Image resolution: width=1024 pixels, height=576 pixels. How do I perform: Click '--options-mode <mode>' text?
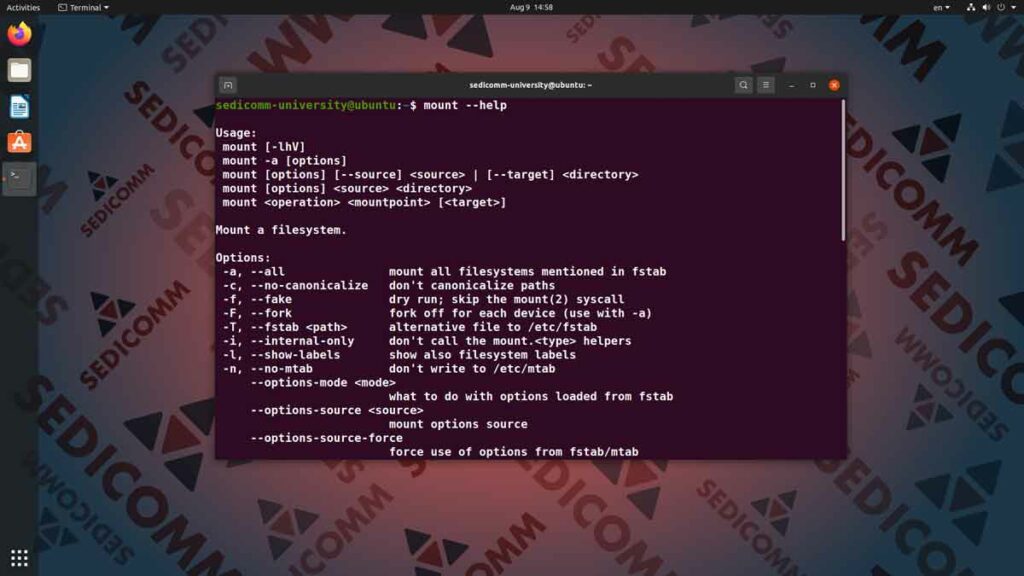(323, 383)
